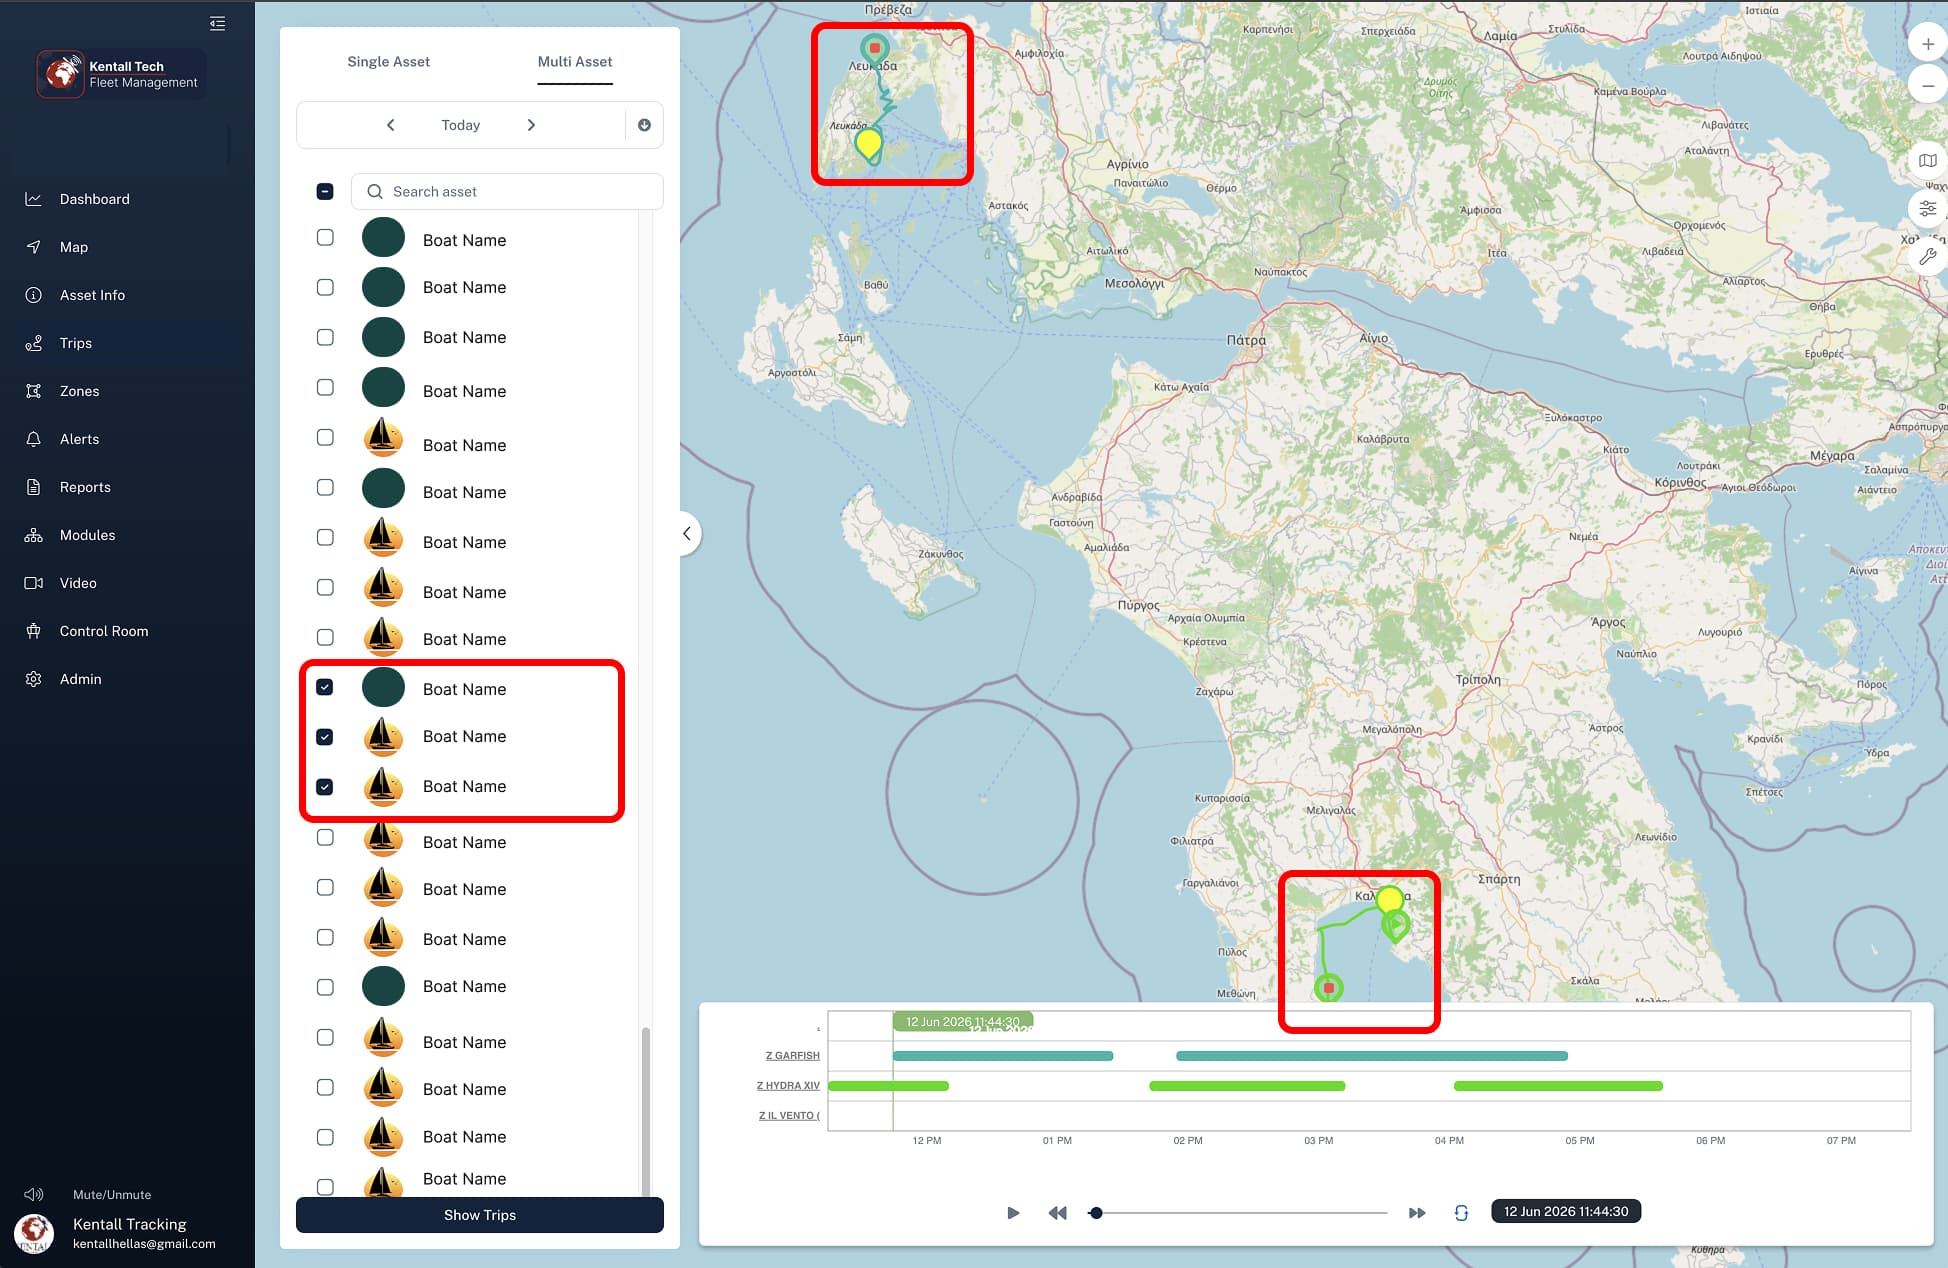Click the teal end marker at Lefkada
This screenshot has width=1948, height=1268.
[x=875, y=48]
